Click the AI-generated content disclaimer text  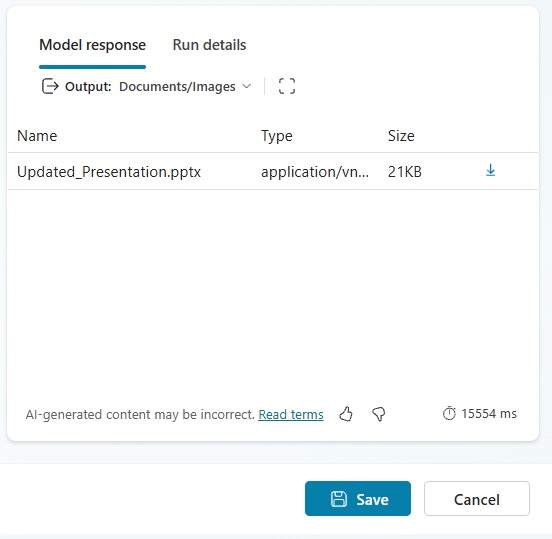click(x=140, y=414)
